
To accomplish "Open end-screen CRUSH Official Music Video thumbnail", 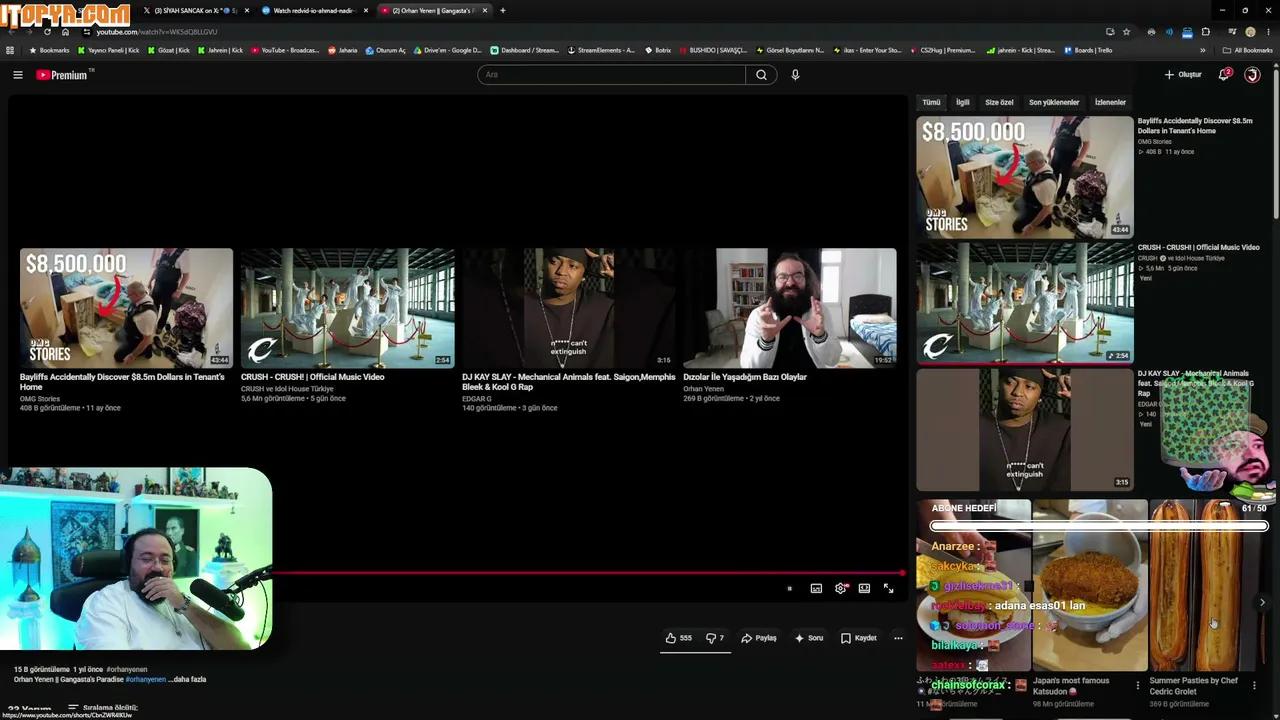I will point(347,308).
